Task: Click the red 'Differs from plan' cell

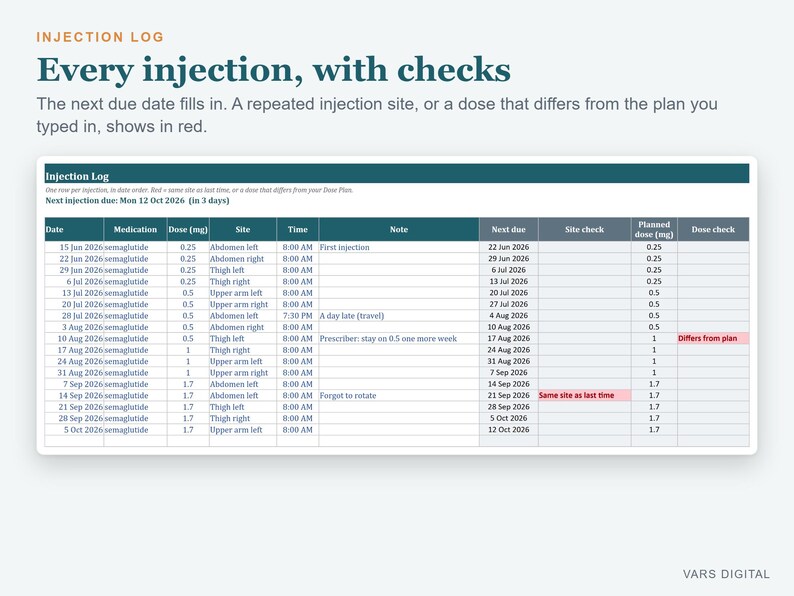Action: (713, 338)
